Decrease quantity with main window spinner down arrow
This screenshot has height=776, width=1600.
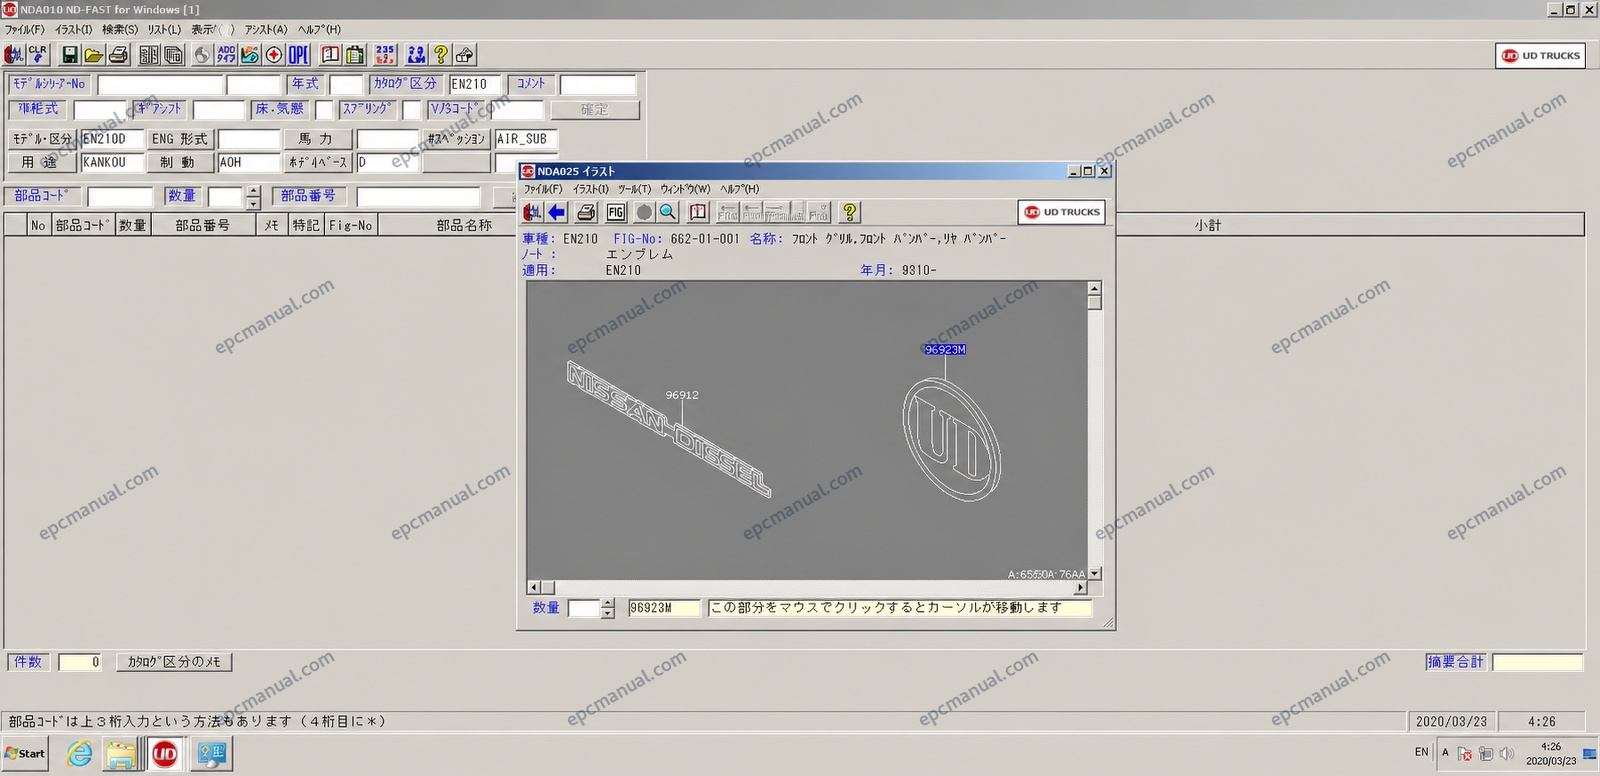254,203
